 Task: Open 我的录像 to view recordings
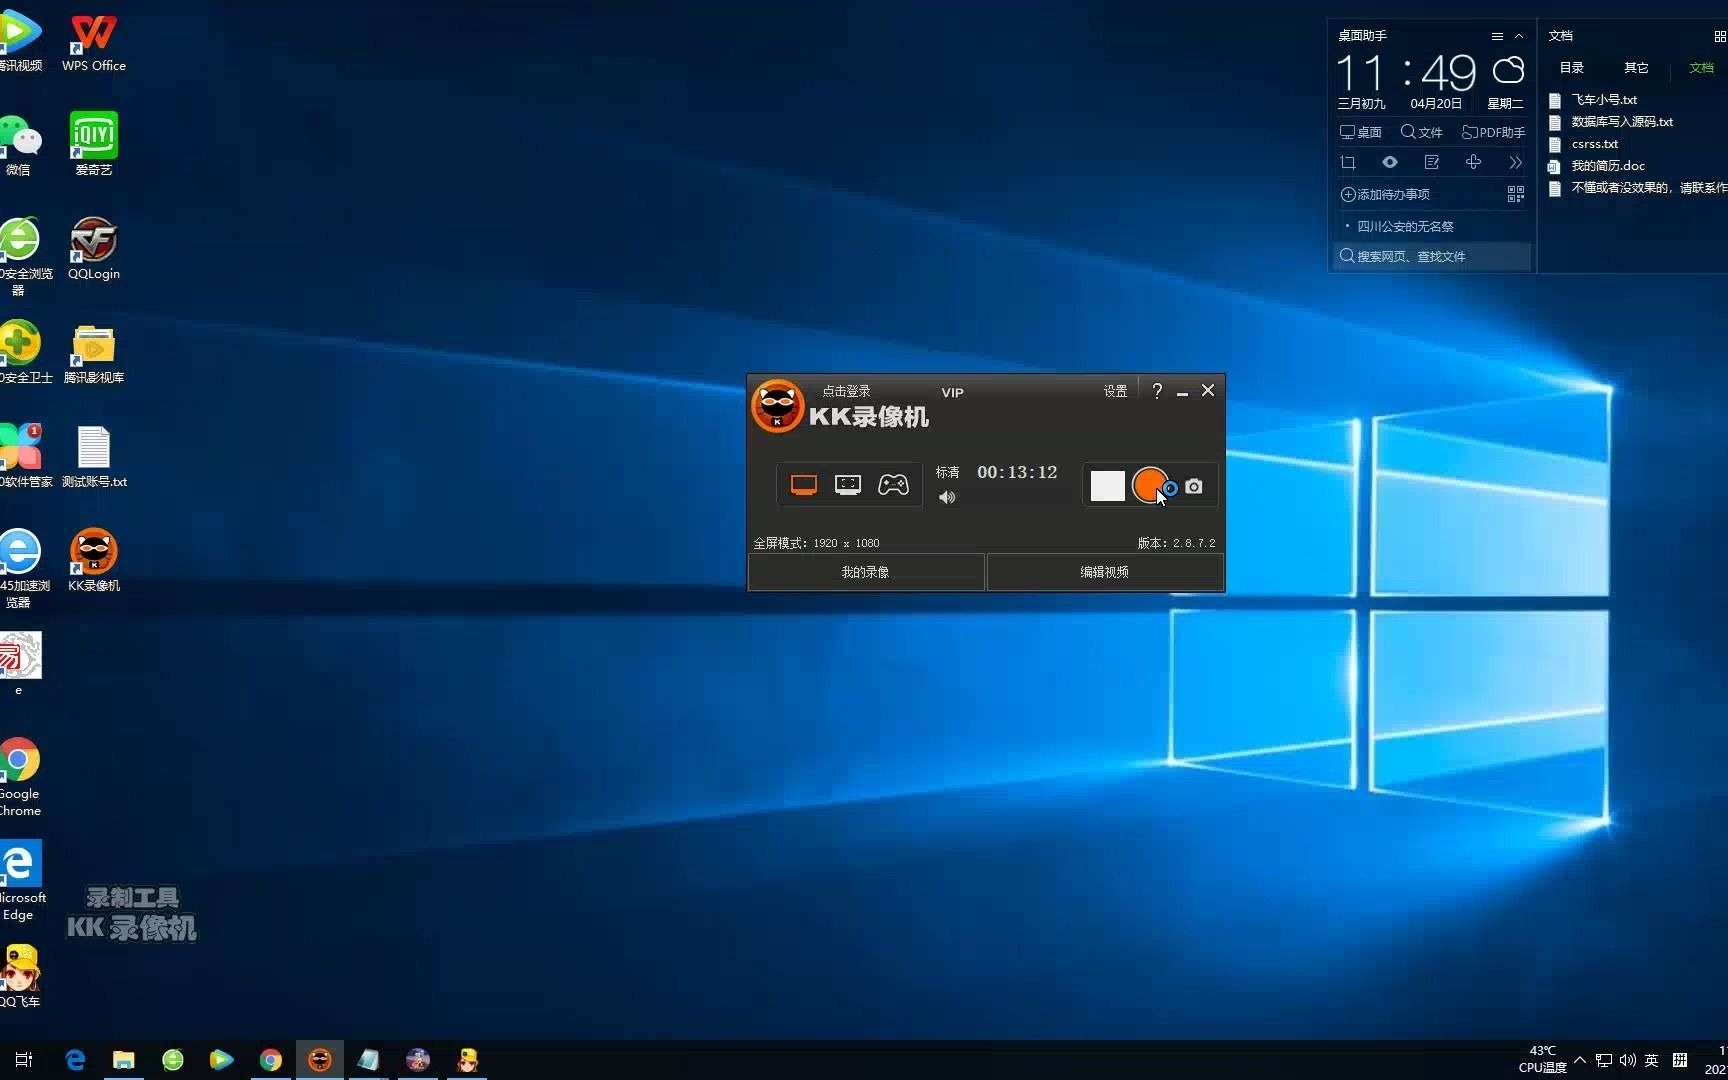(865, 571)
